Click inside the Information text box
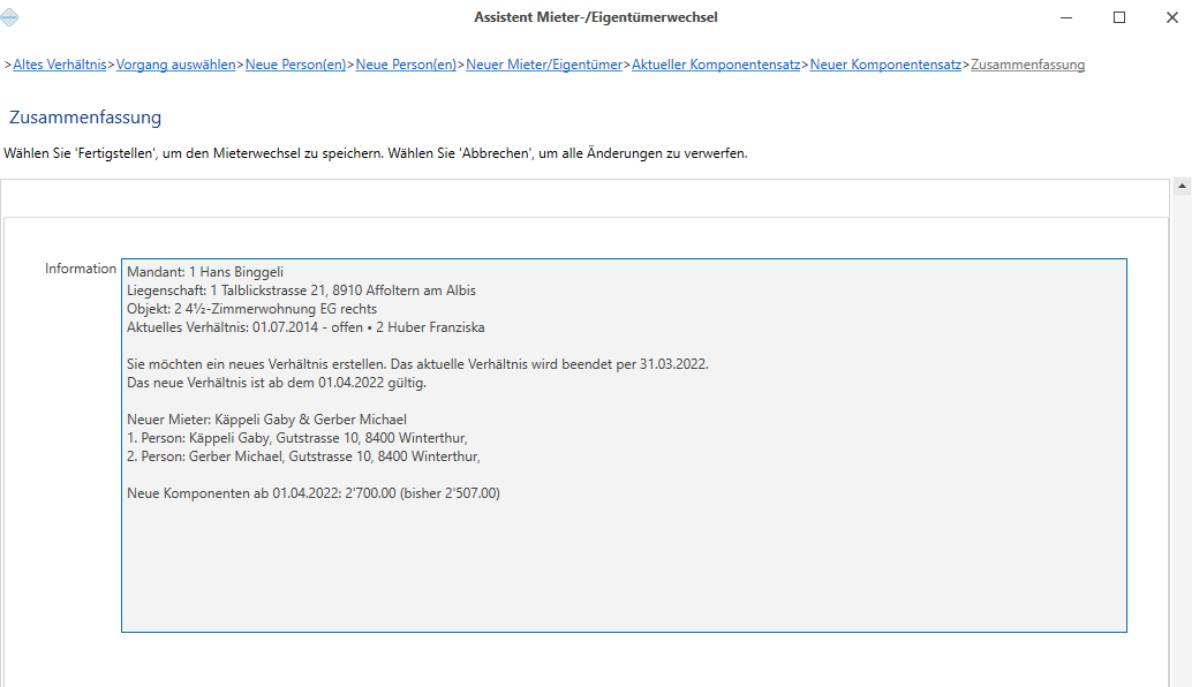This screenshot has width=1192, height=687. coord(623,445)
